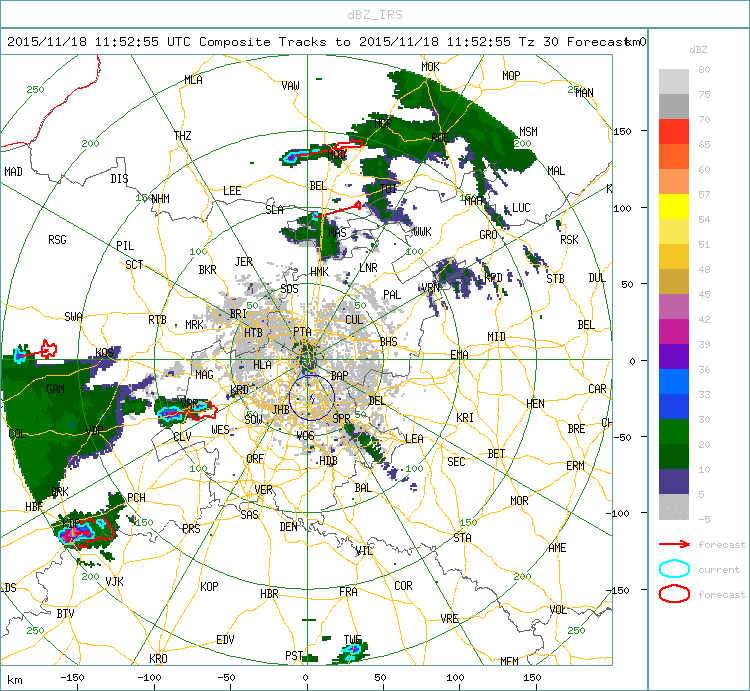Pick the purple 36–39 dBZ swatch
The image size is (750, 691).
674,356
